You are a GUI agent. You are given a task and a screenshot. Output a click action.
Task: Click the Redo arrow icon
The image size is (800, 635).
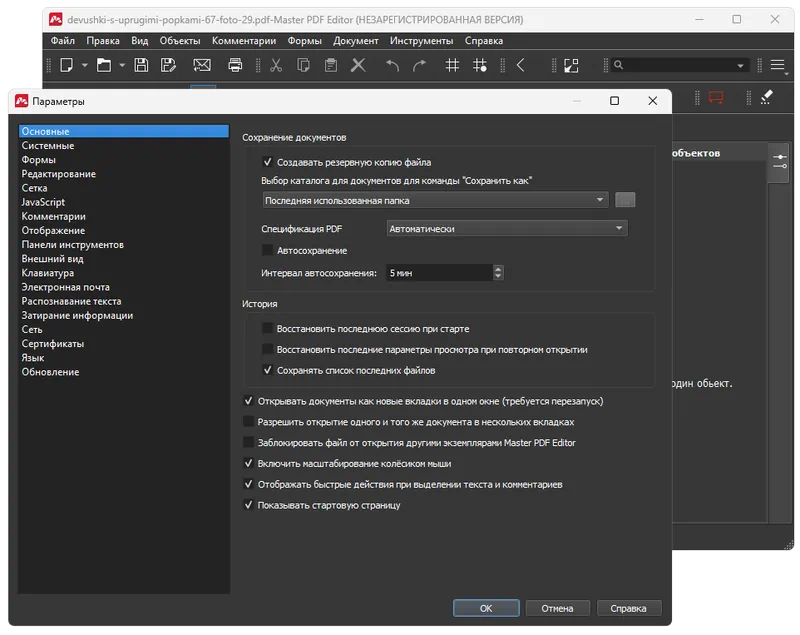(x=420, y=66)
